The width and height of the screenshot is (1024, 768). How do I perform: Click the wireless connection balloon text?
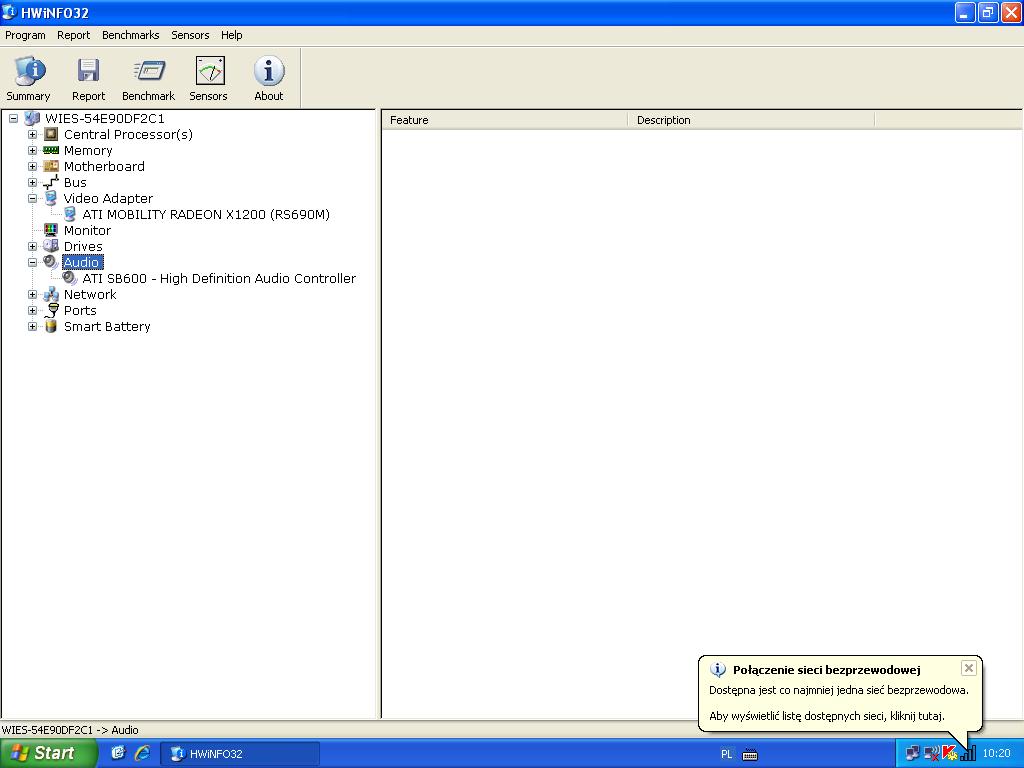click(x=839, y=703)
